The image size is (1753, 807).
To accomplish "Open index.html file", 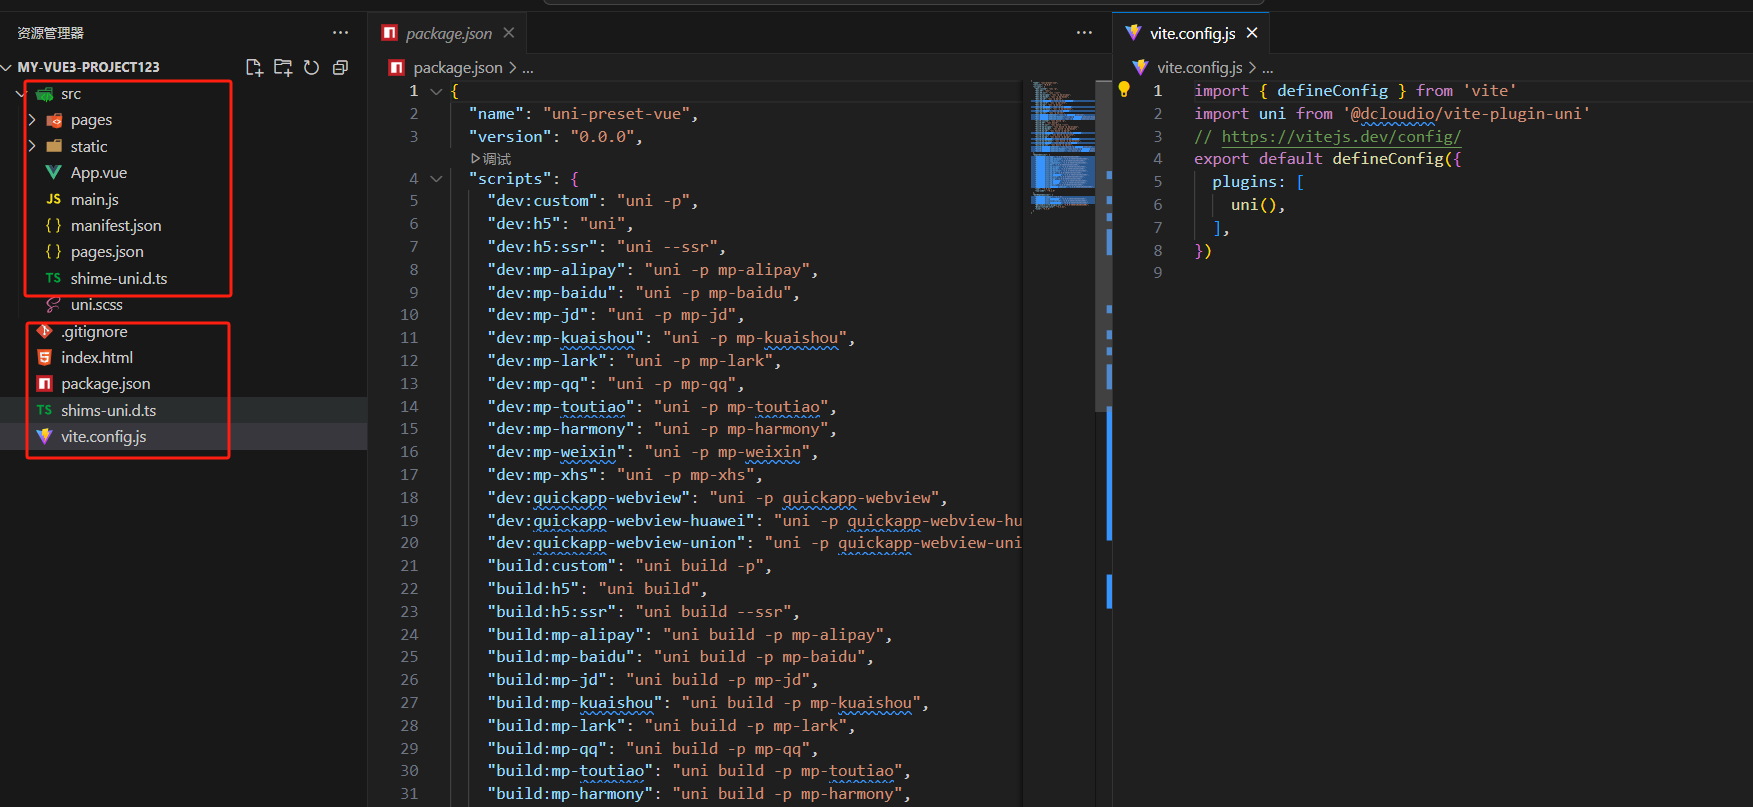I will coord(97,358).
